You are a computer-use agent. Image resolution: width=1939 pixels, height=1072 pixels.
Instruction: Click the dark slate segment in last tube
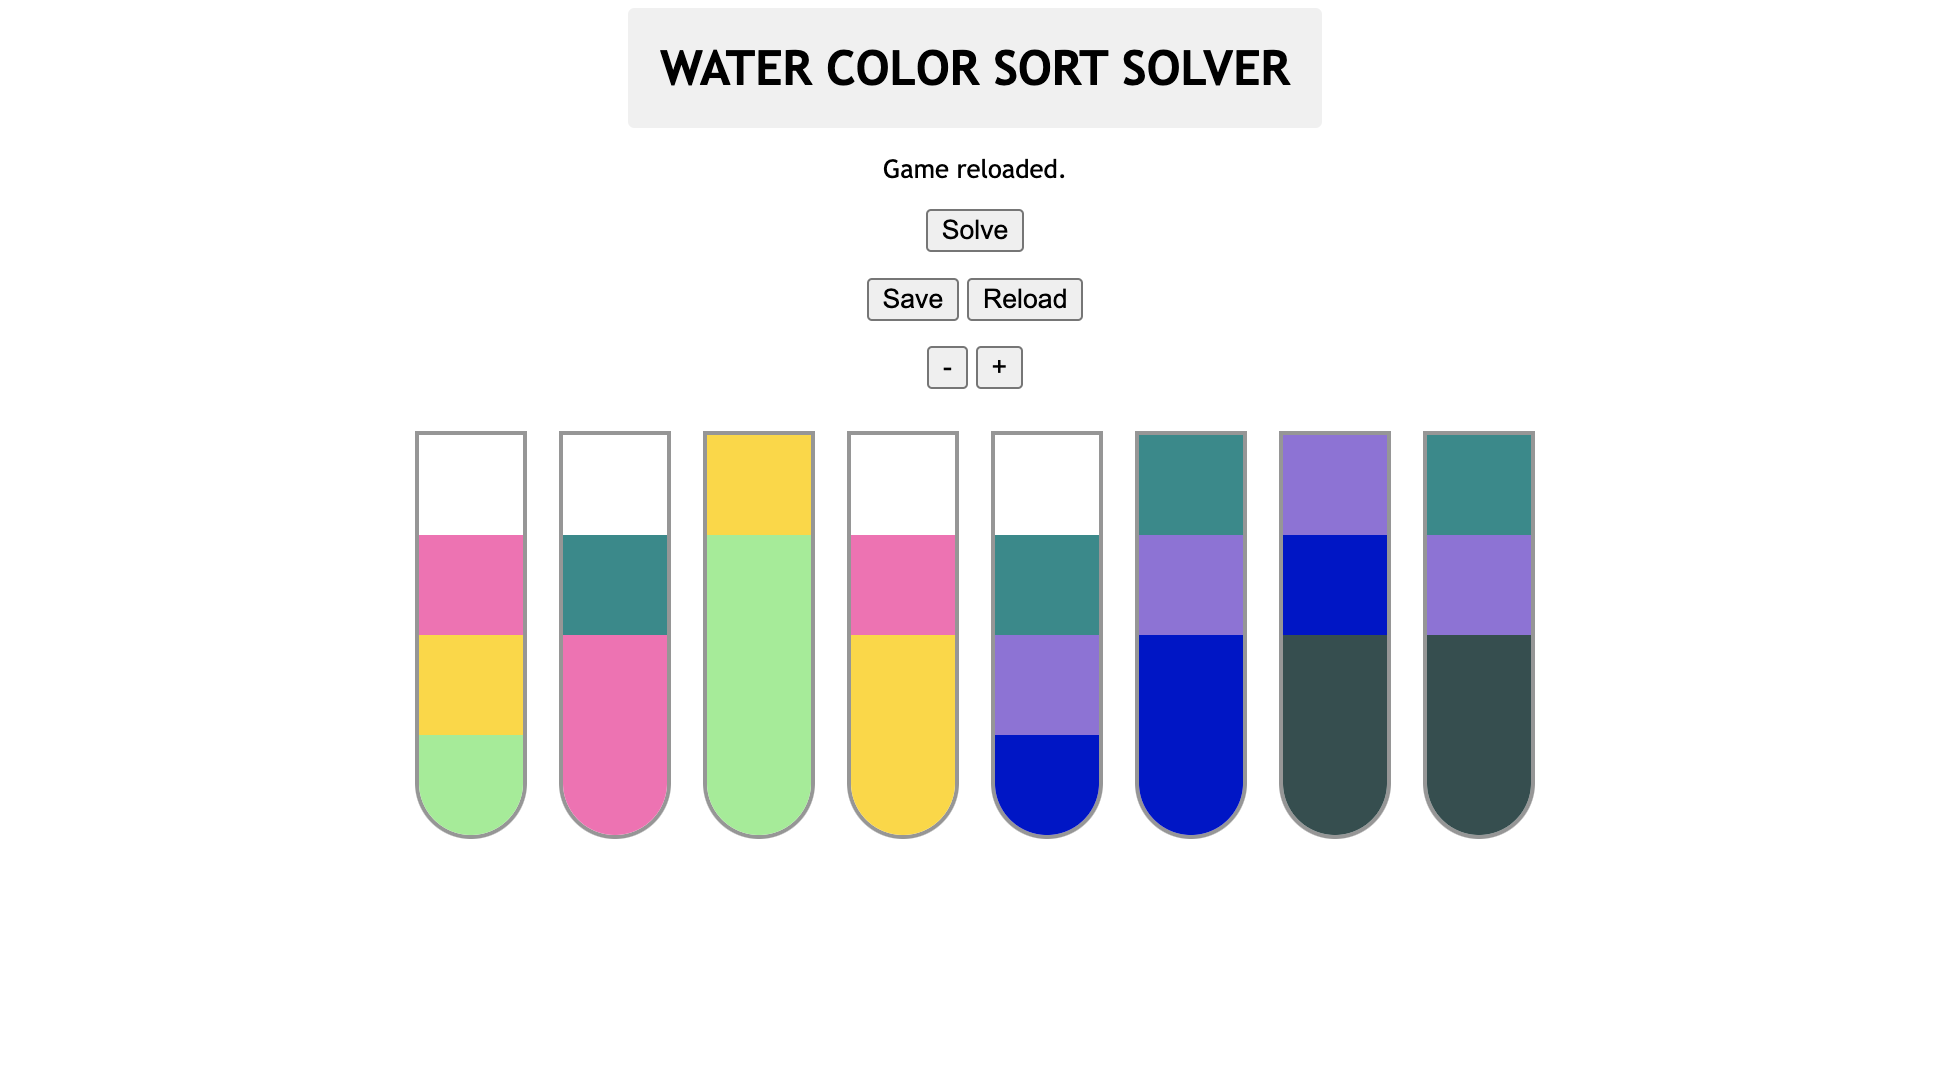click(1479, 730)
